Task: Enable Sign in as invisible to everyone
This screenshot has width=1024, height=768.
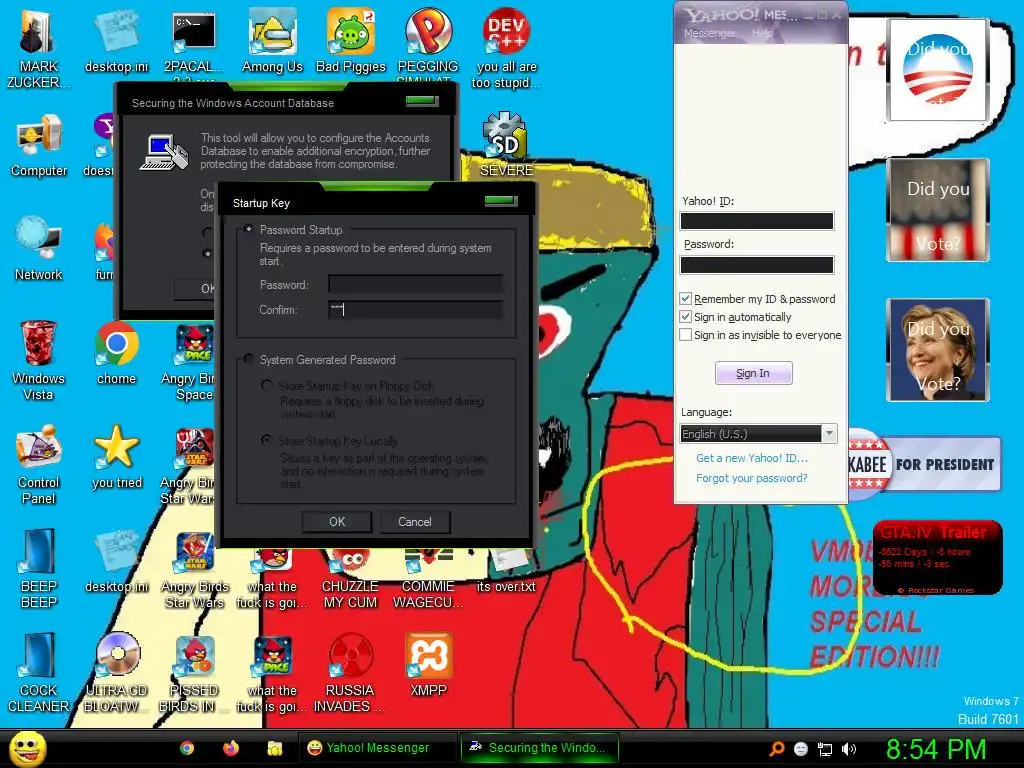Action: [686, 335]
